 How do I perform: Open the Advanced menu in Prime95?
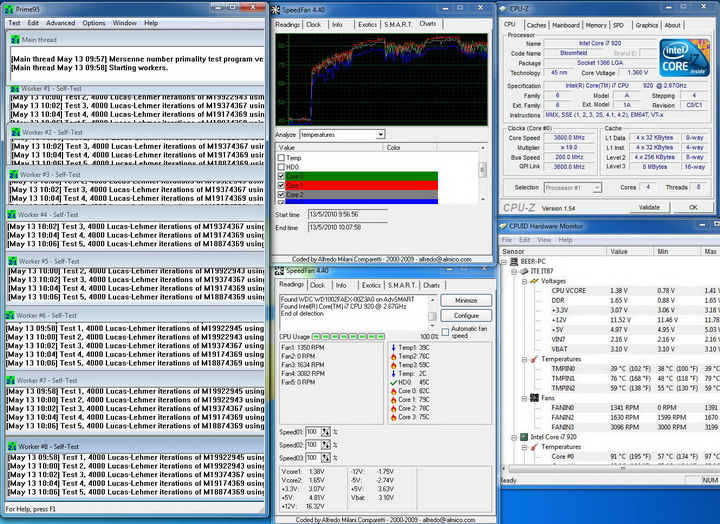point(60,22)
